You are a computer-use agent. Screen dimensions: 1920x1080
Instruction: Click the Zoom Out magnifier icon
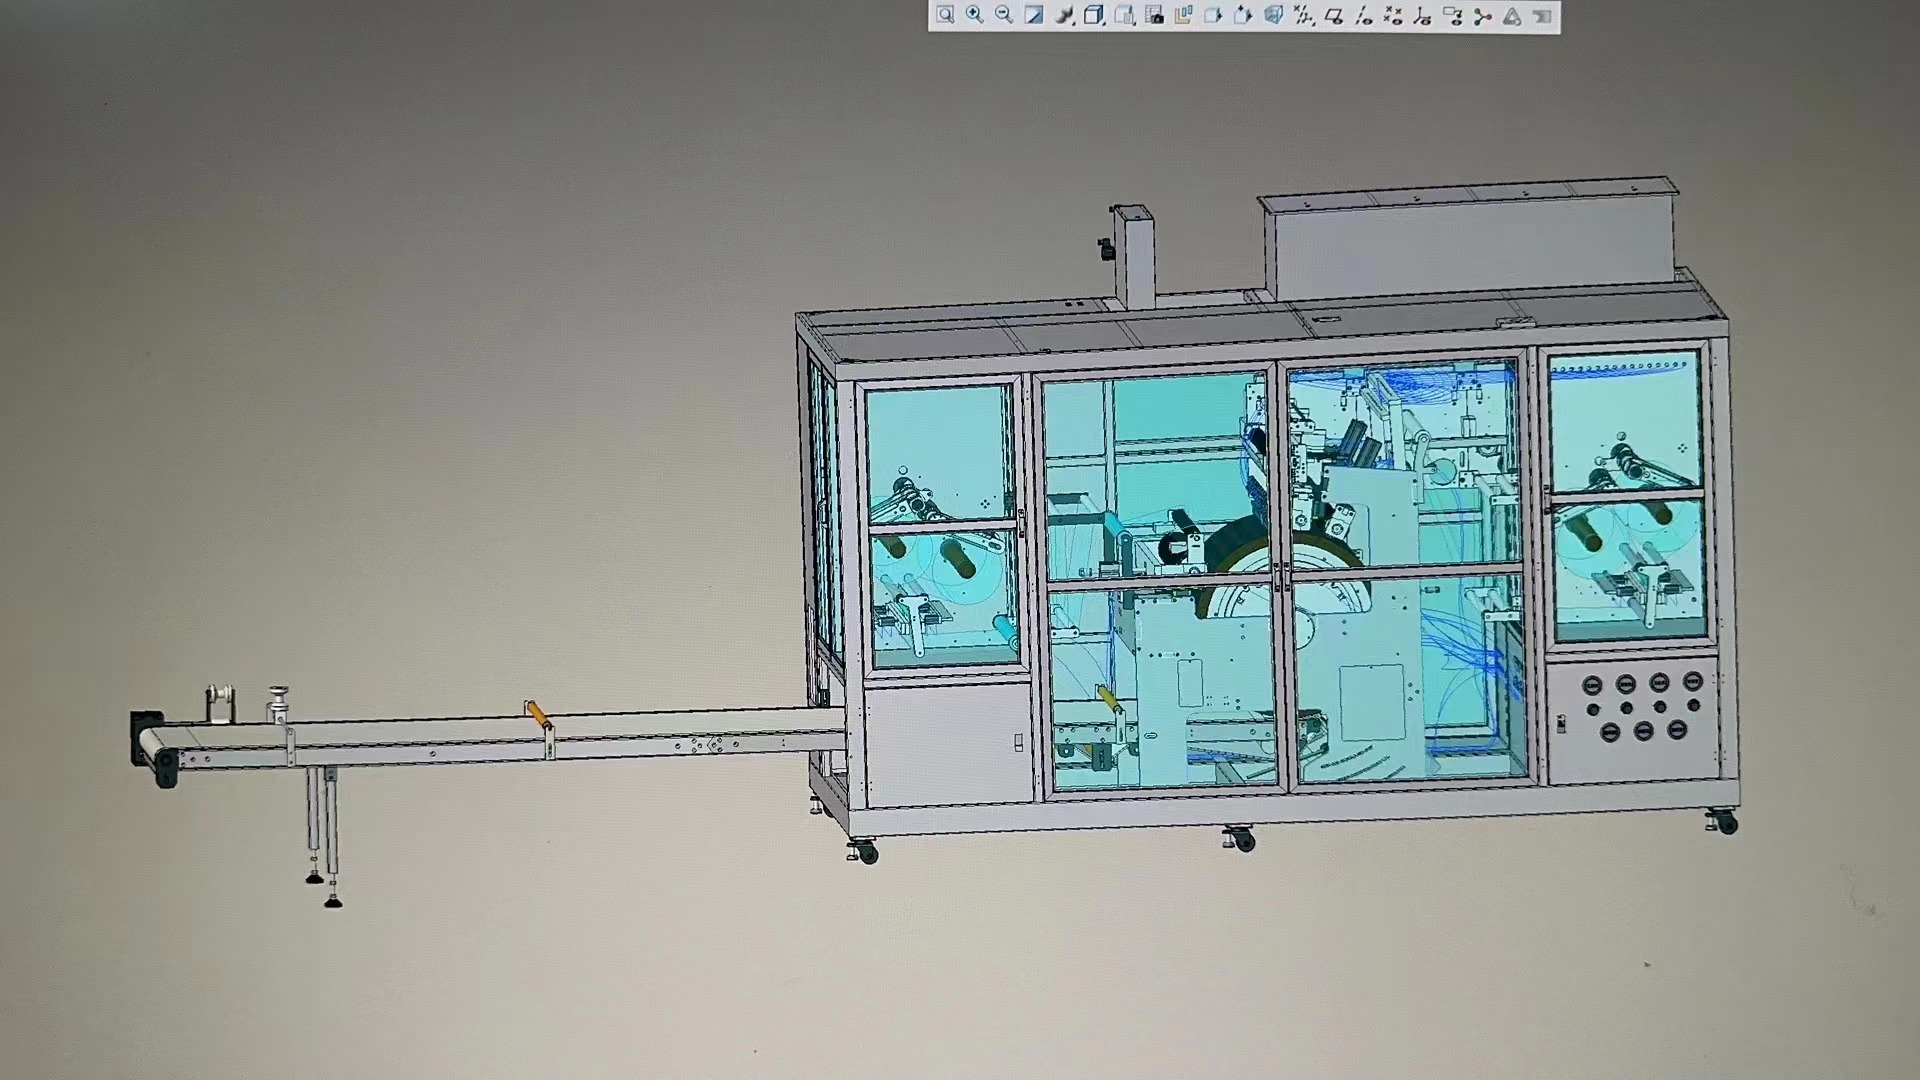tap(1004, 15)
